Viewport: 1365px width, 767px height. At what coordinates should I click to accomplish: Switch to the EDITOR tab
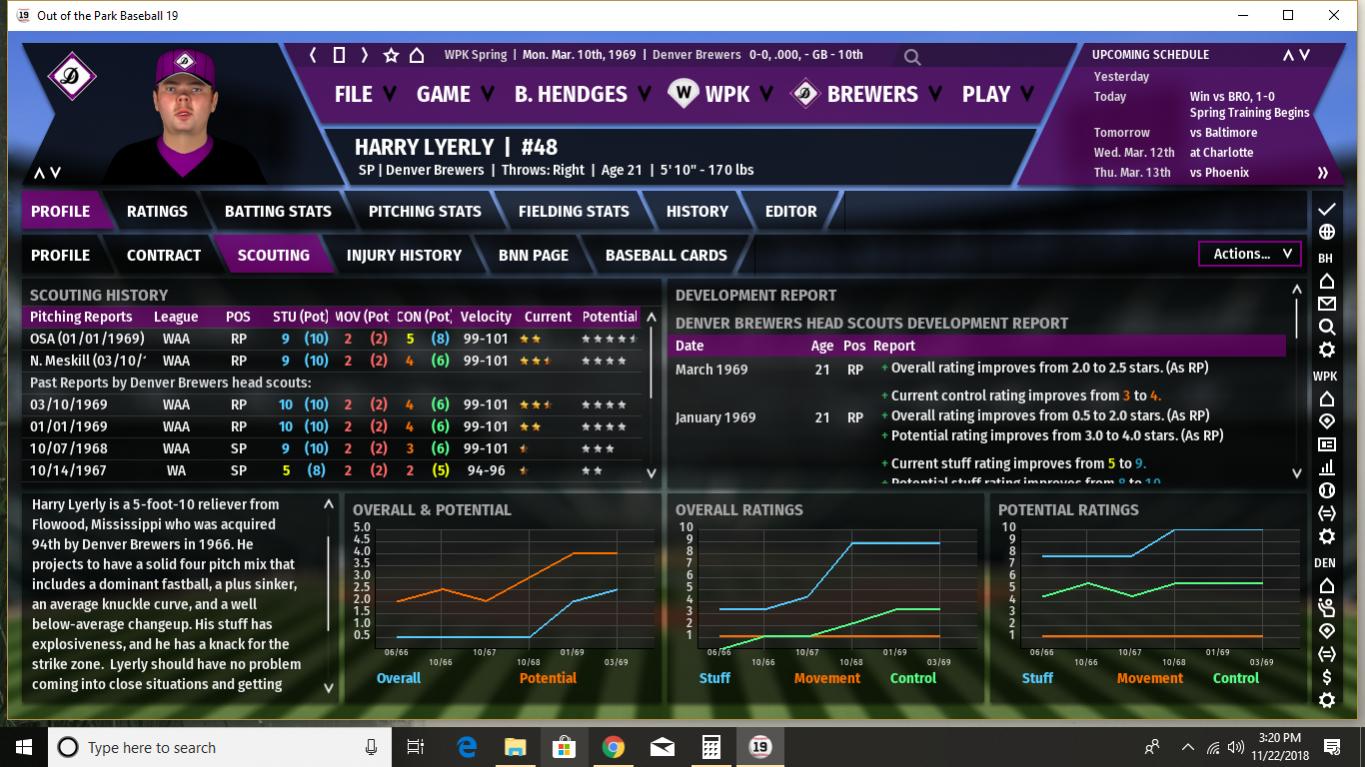[791, 211]
